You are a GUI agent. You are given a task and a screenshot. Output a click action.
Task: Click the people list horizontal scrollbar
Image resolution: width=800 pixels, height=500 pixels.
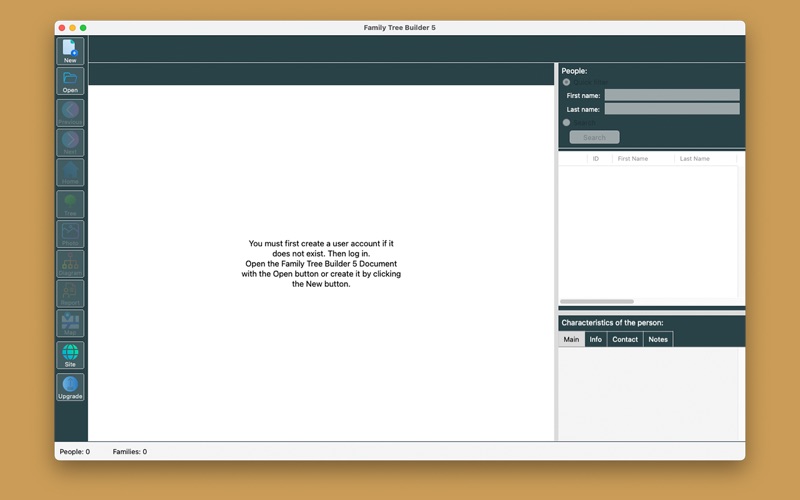(597, 301)
